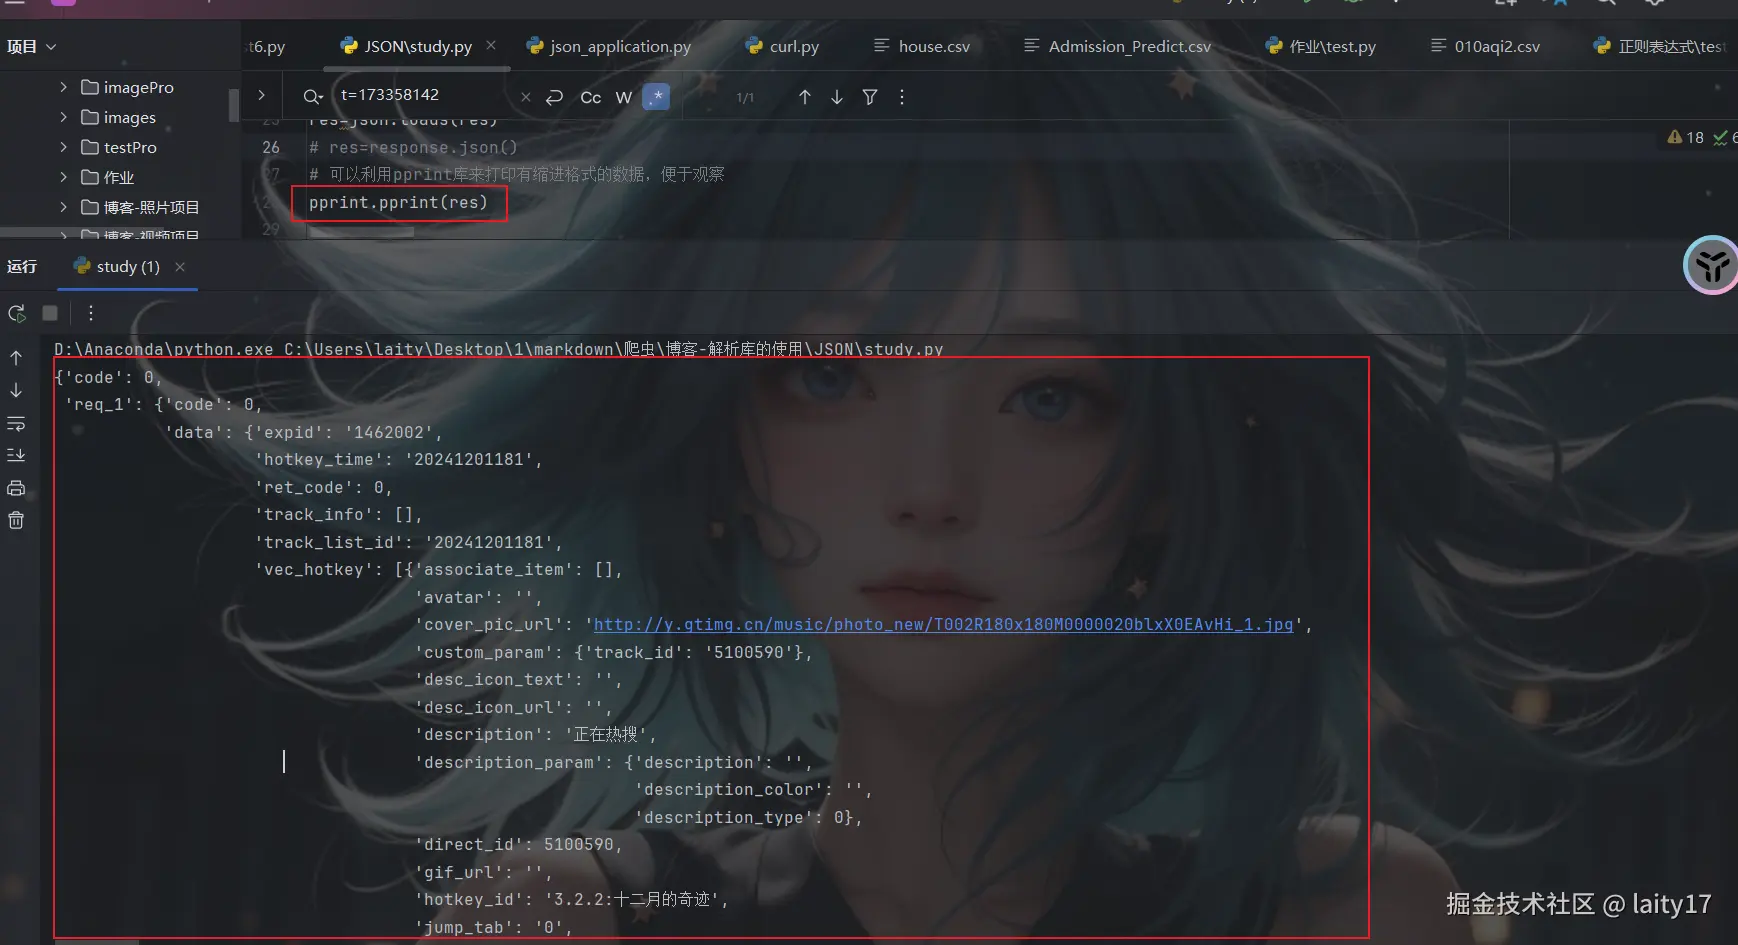Click the python.exe command path line
The width and height of the screenshot is (1738, 945).
click(x=499, y=349)
